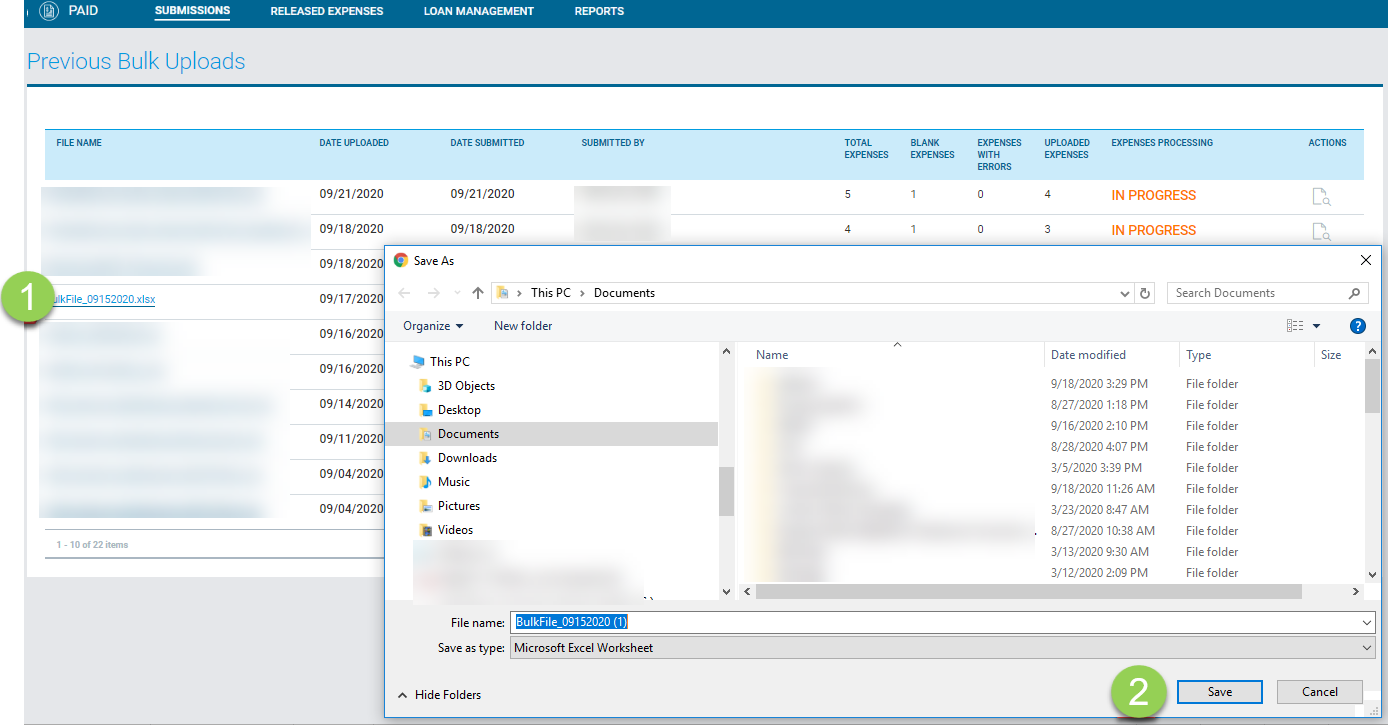The image size is (1388, 725).
Task: Open the Loan Management tab
Action: coord(478,12)
